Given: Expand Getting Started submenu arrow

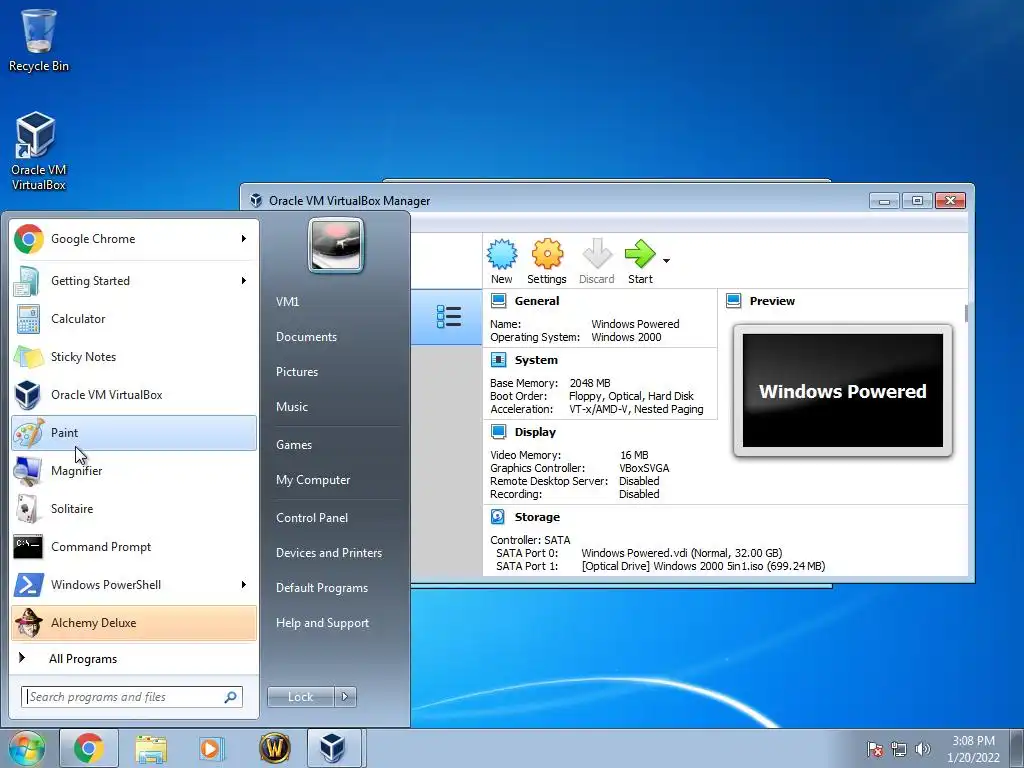Looking at the screenshot, I should 244,281.
